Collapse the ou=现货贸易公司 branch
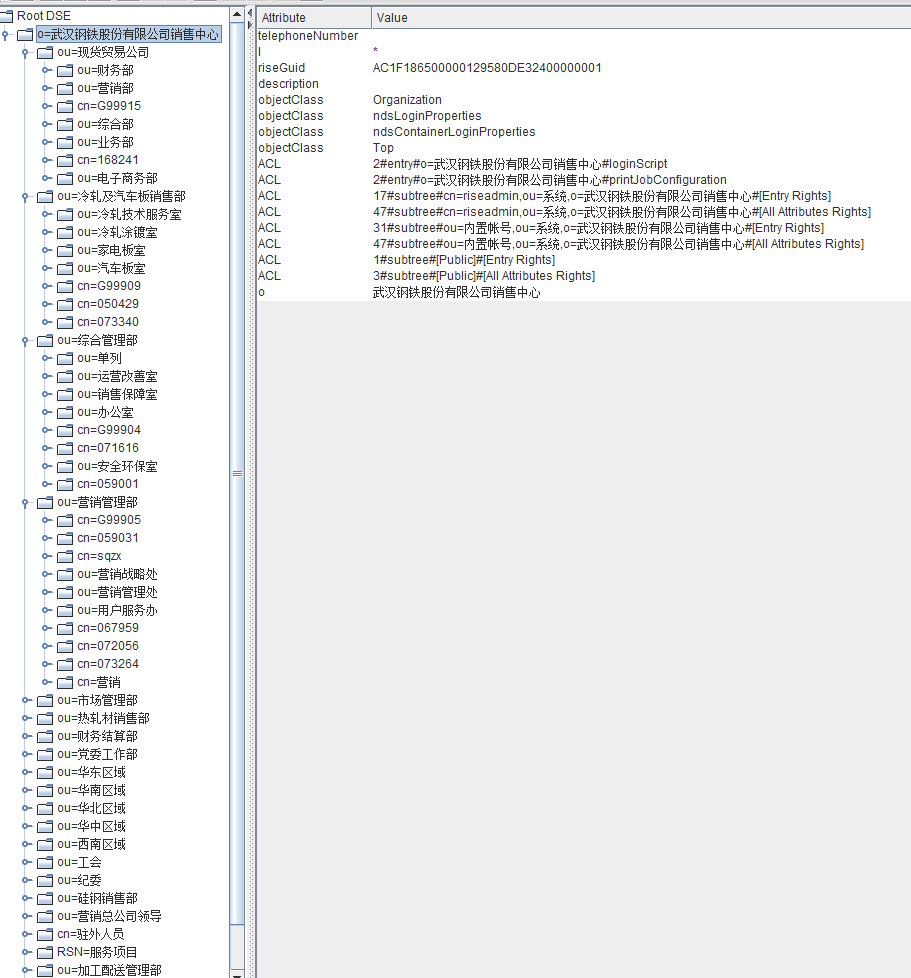This screenshot has width=911, height=978. tap(26, 53)
